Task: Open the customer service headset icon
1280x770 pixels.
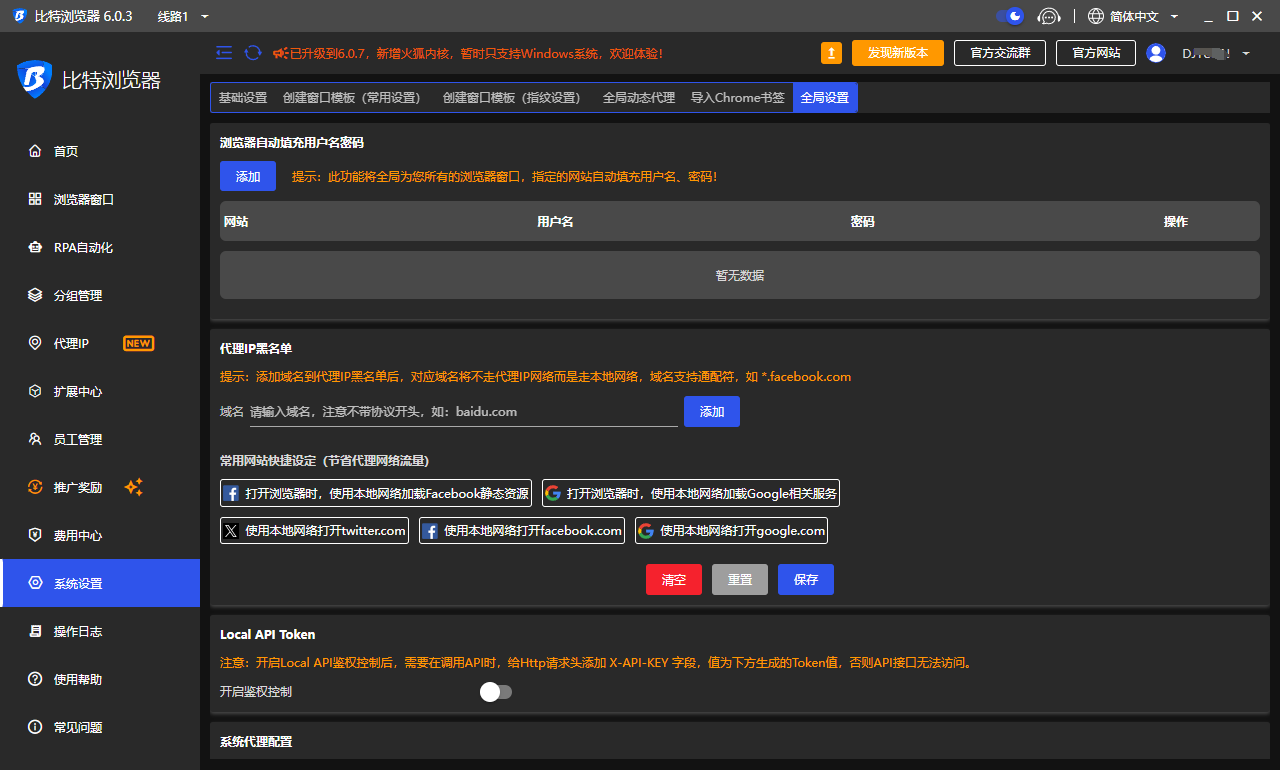Action: (x=1048, y=16)
